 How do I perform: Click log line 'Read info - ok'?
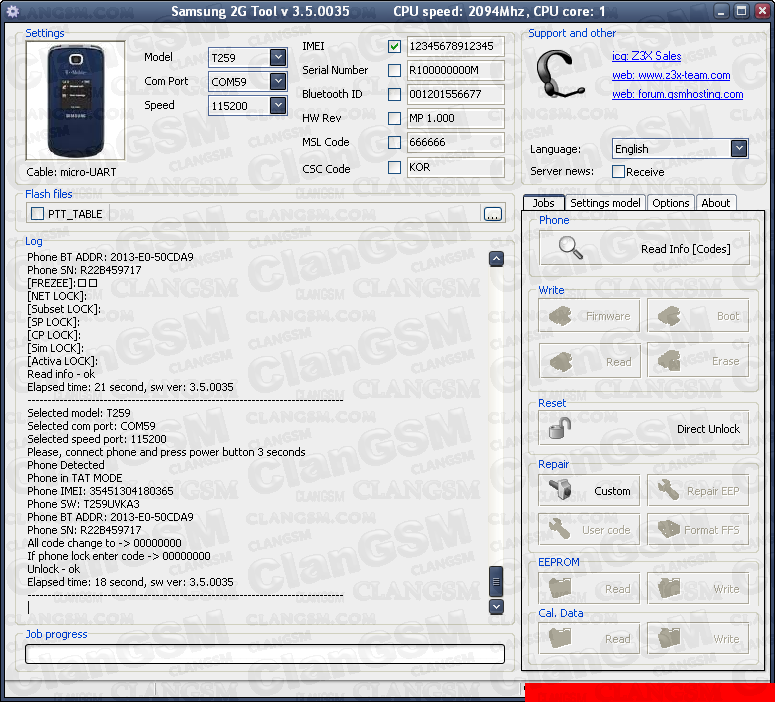[x=61, y=374]
